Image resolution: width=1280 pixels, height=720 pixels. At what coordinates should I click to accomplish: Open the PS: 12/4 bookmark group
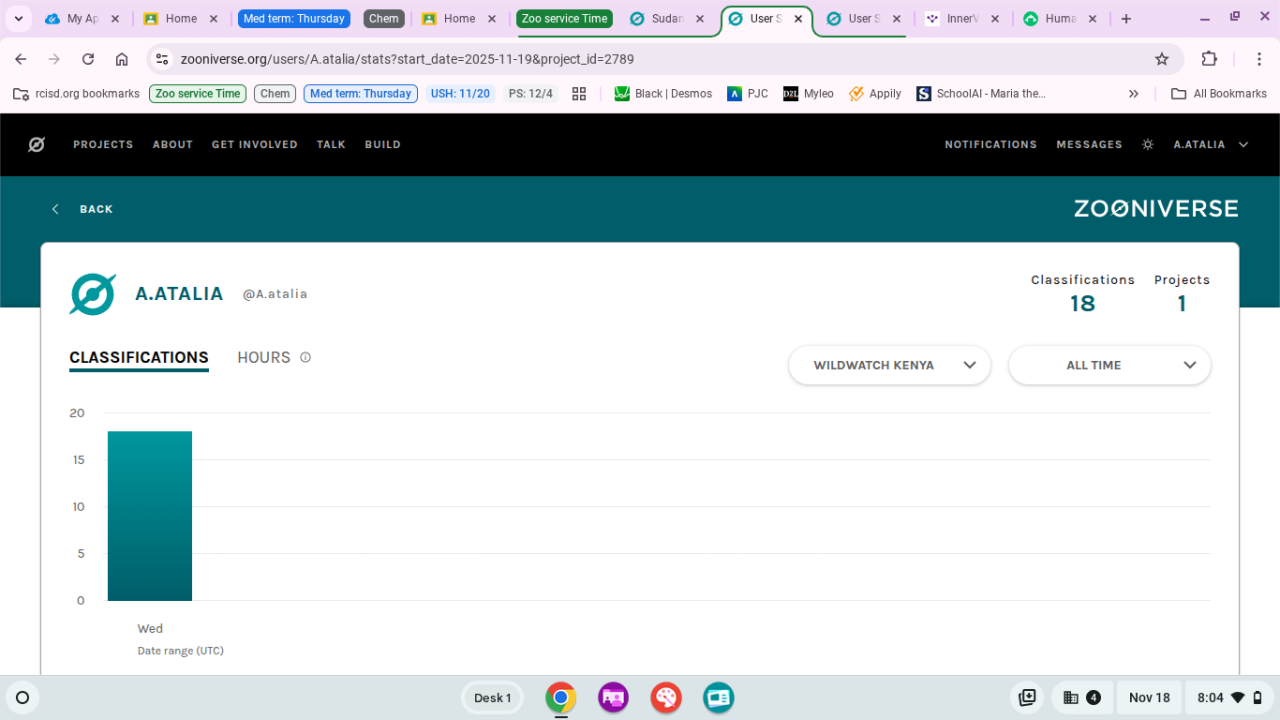pyautogui.click(x=530, y=94)
